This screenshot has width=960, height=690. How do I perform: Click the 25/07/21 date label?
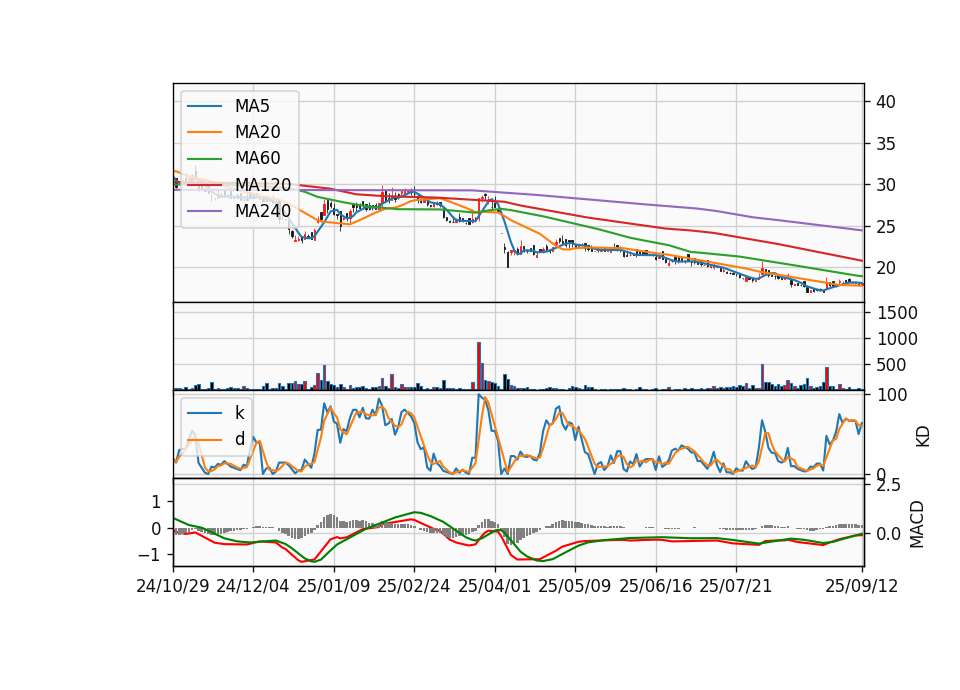pyautogui.click(x=735, y=586)
